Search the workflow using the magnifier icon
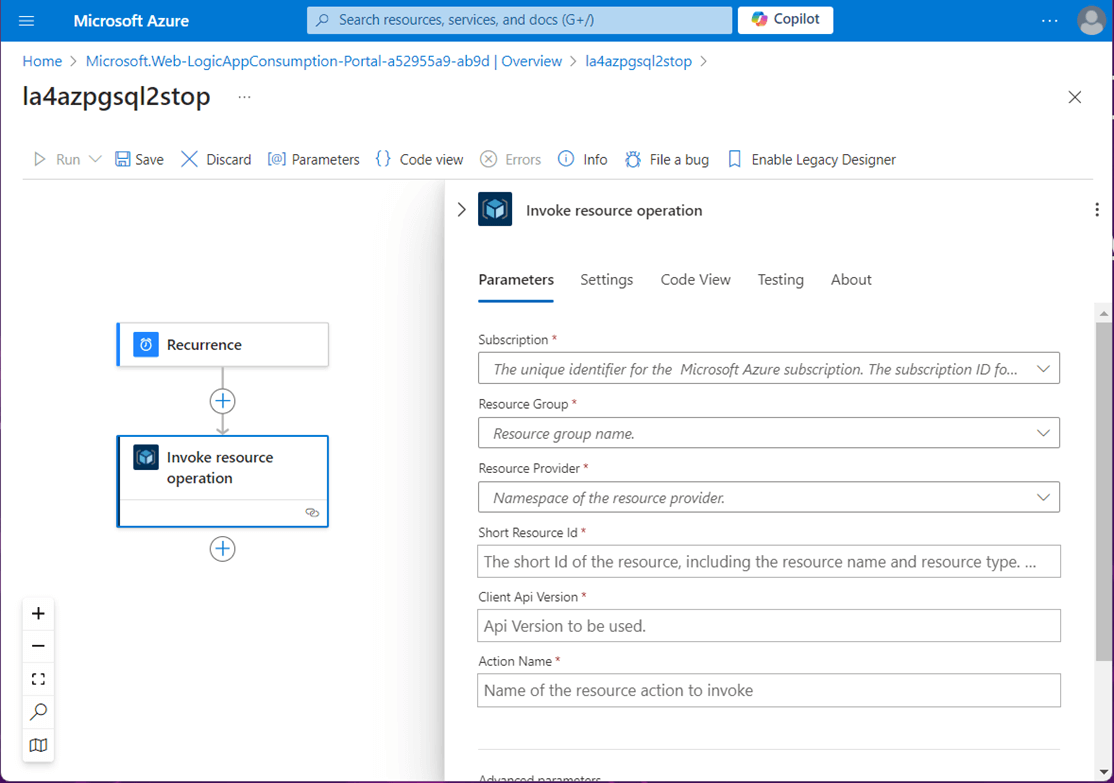1114x783 pixels. tap(38, 712)
